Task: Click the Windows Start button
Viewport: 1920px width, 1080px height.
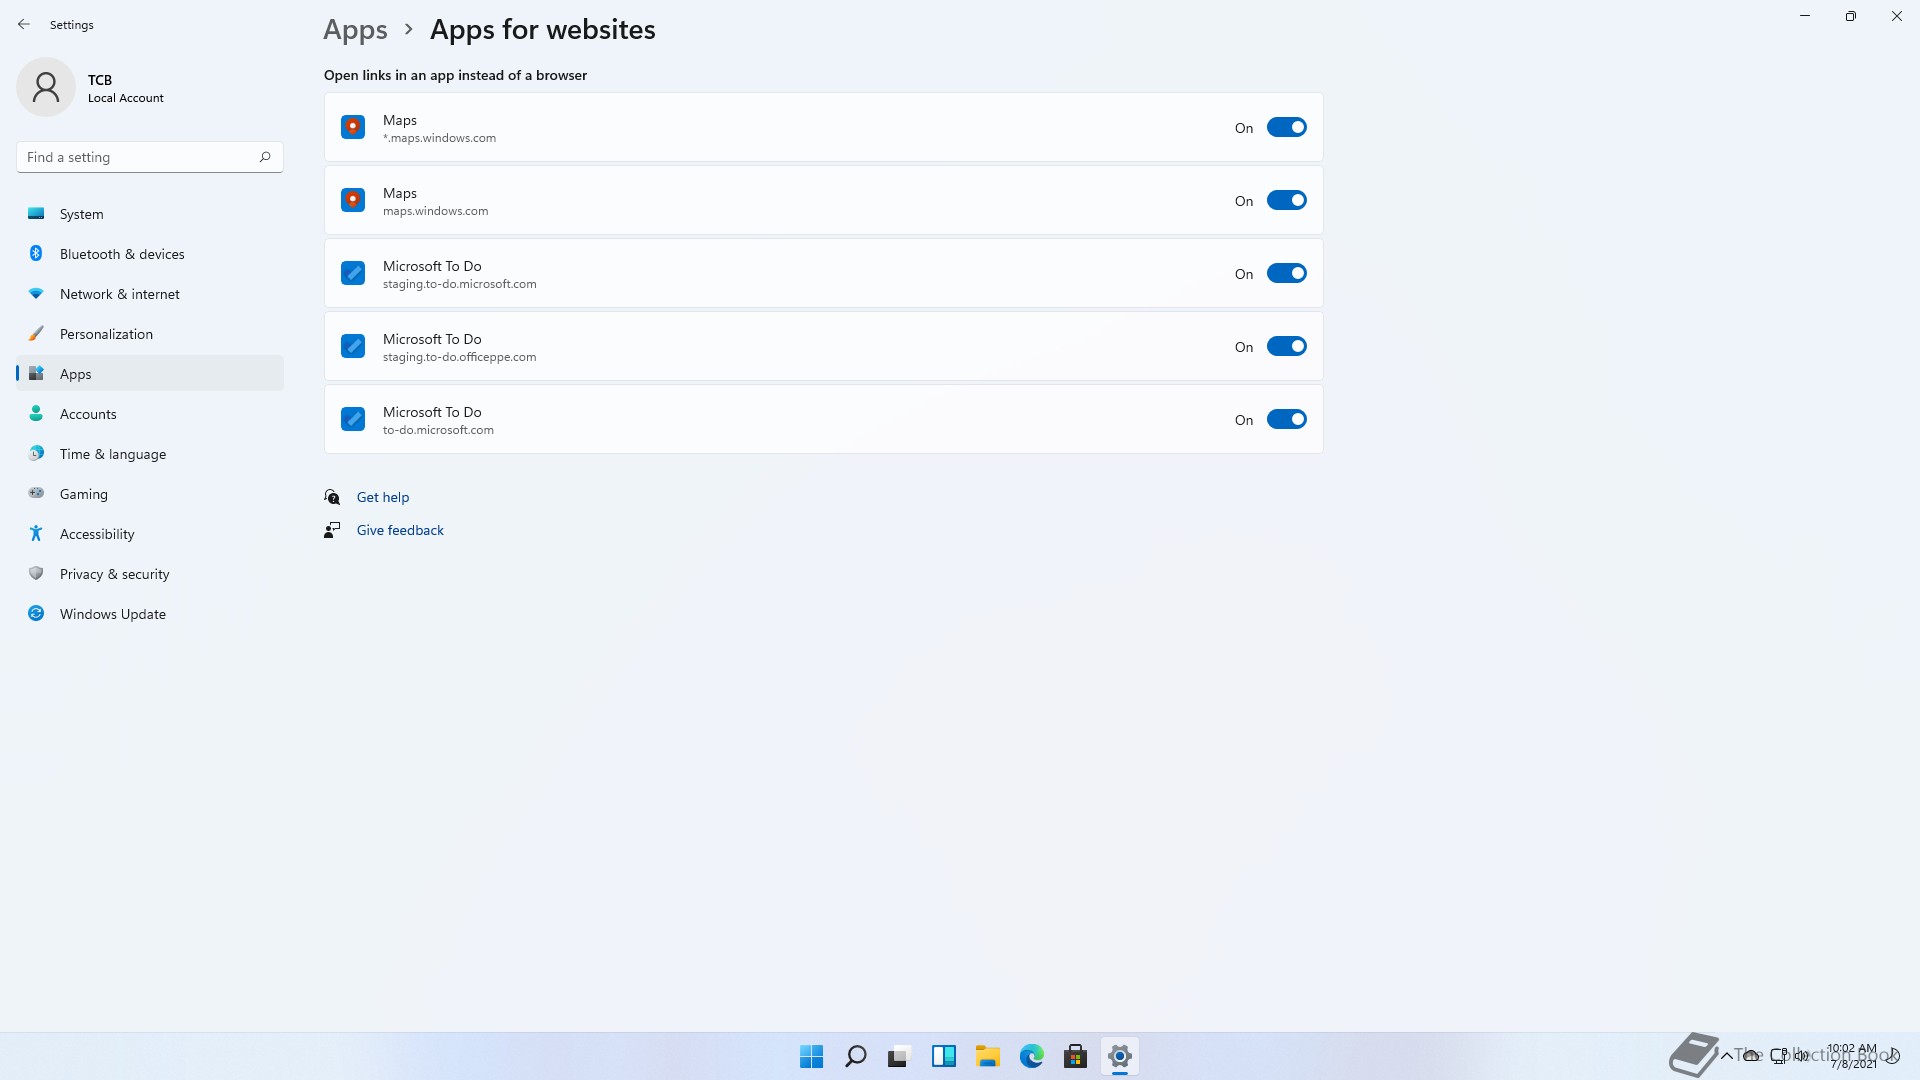Action: 811,1056
